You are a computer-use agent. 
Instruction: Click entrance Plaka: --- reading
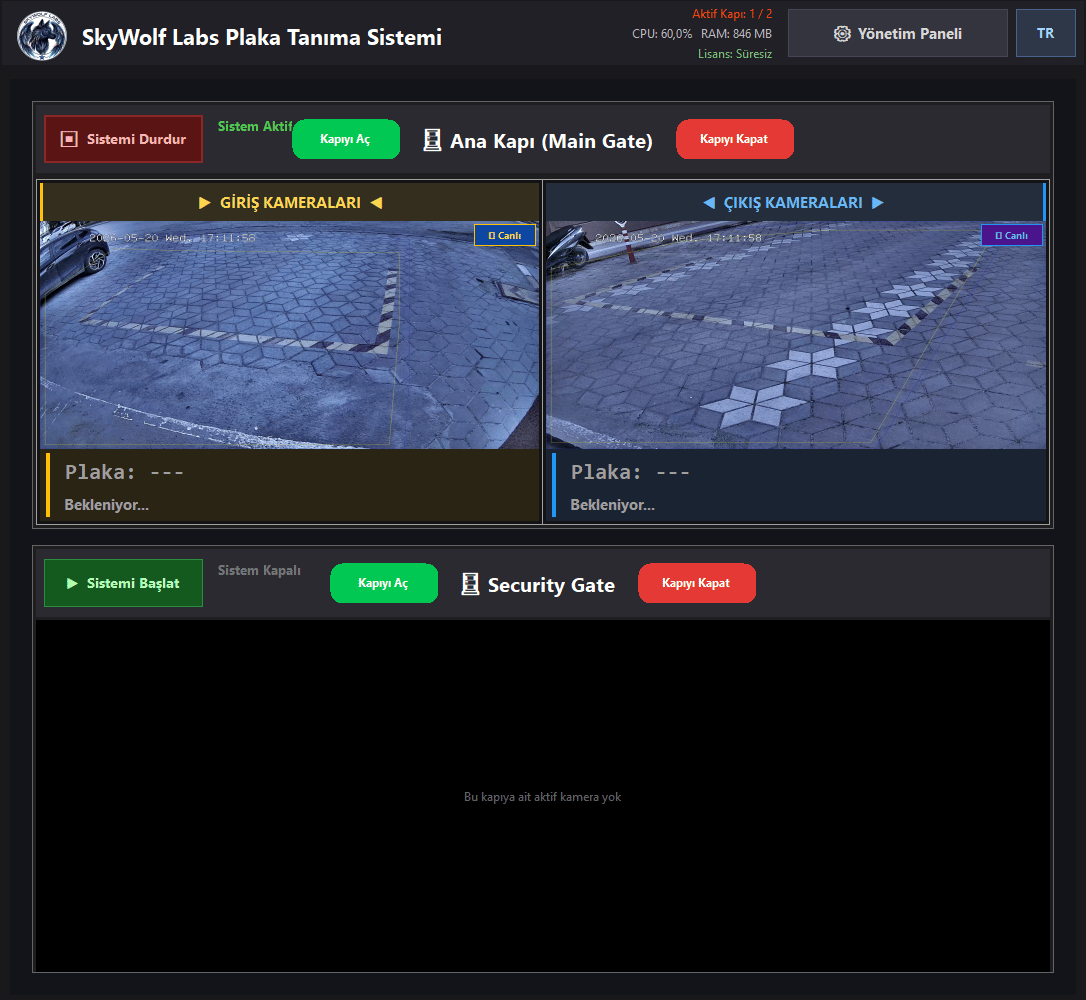click(124, 472)
